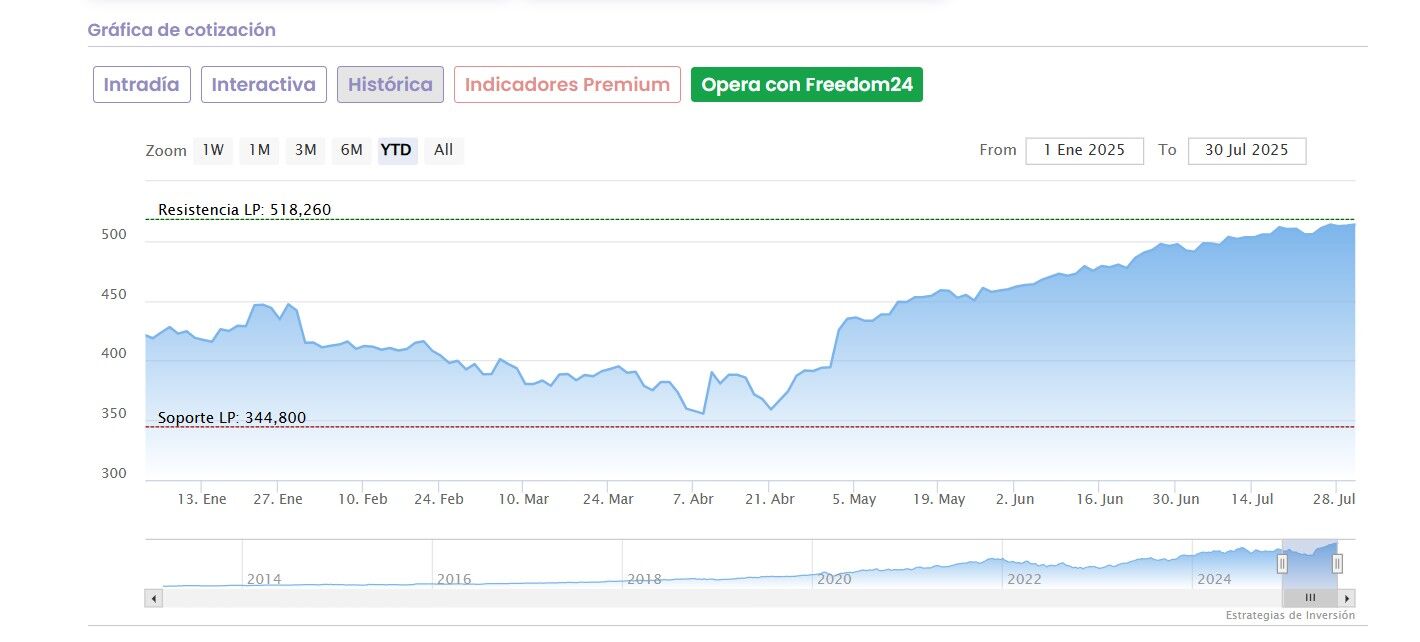Image resolution: width=1420 pixels, height=642 pixels.
Task: Select the YTD zoom option
Action: (396, 150)
